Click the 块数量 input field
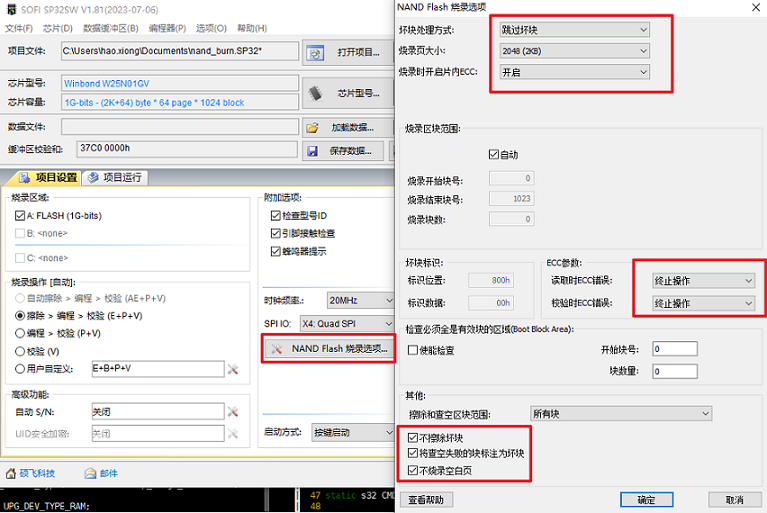 [675, 371]
